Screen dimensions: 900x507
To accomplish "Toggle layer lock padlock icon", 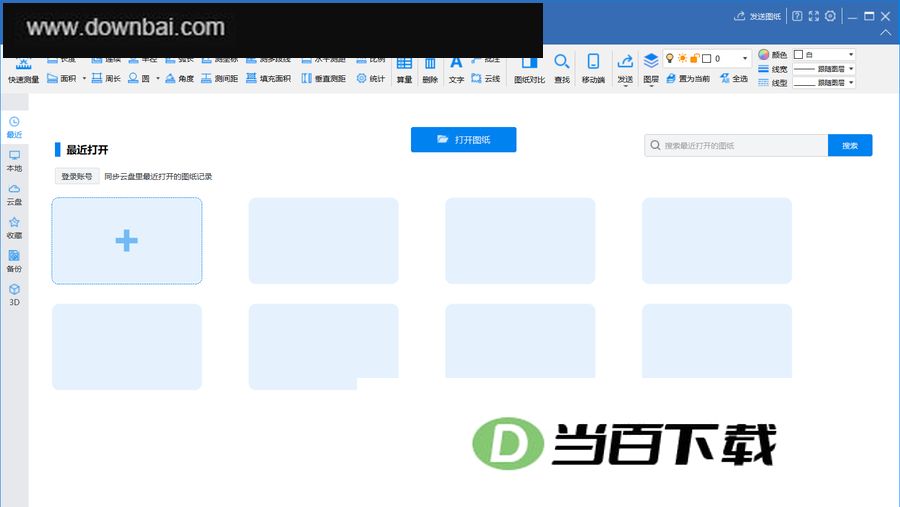I will 695,58.
